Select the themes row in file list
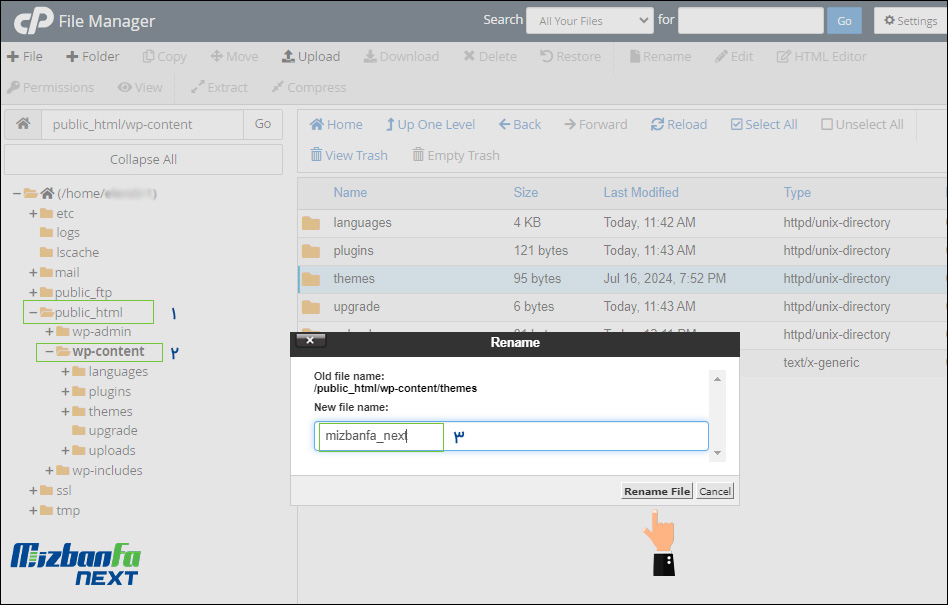This screenshot has width=948, height=605. coord(622,279)
